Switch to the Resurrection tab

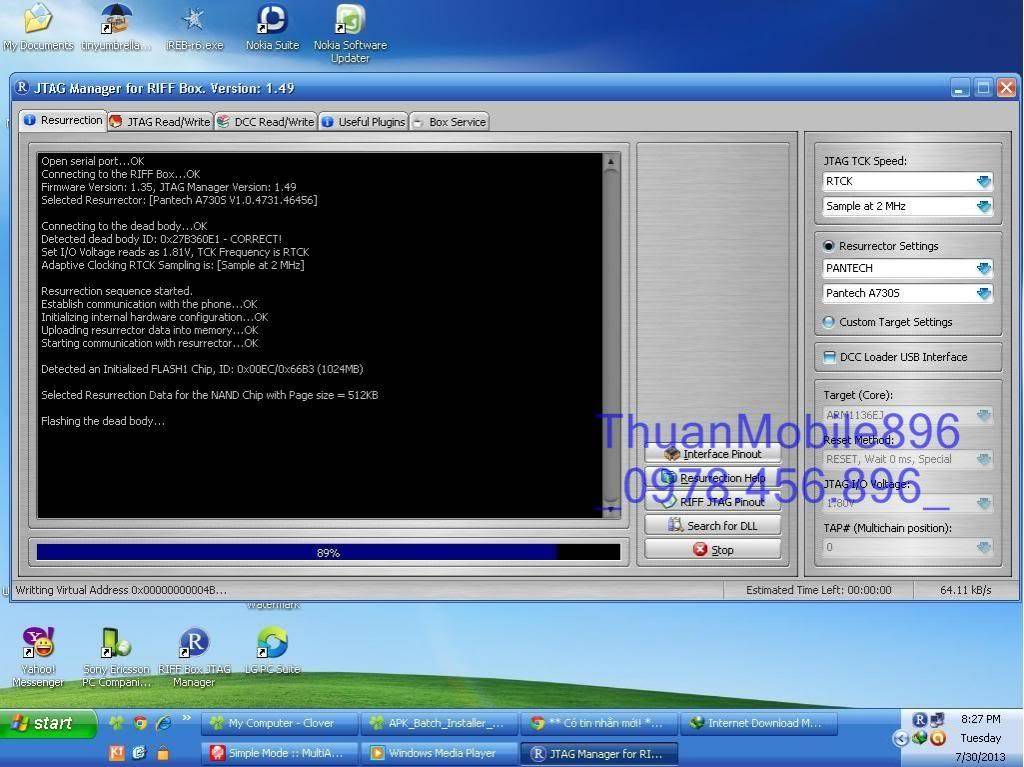tap(63, 120)
